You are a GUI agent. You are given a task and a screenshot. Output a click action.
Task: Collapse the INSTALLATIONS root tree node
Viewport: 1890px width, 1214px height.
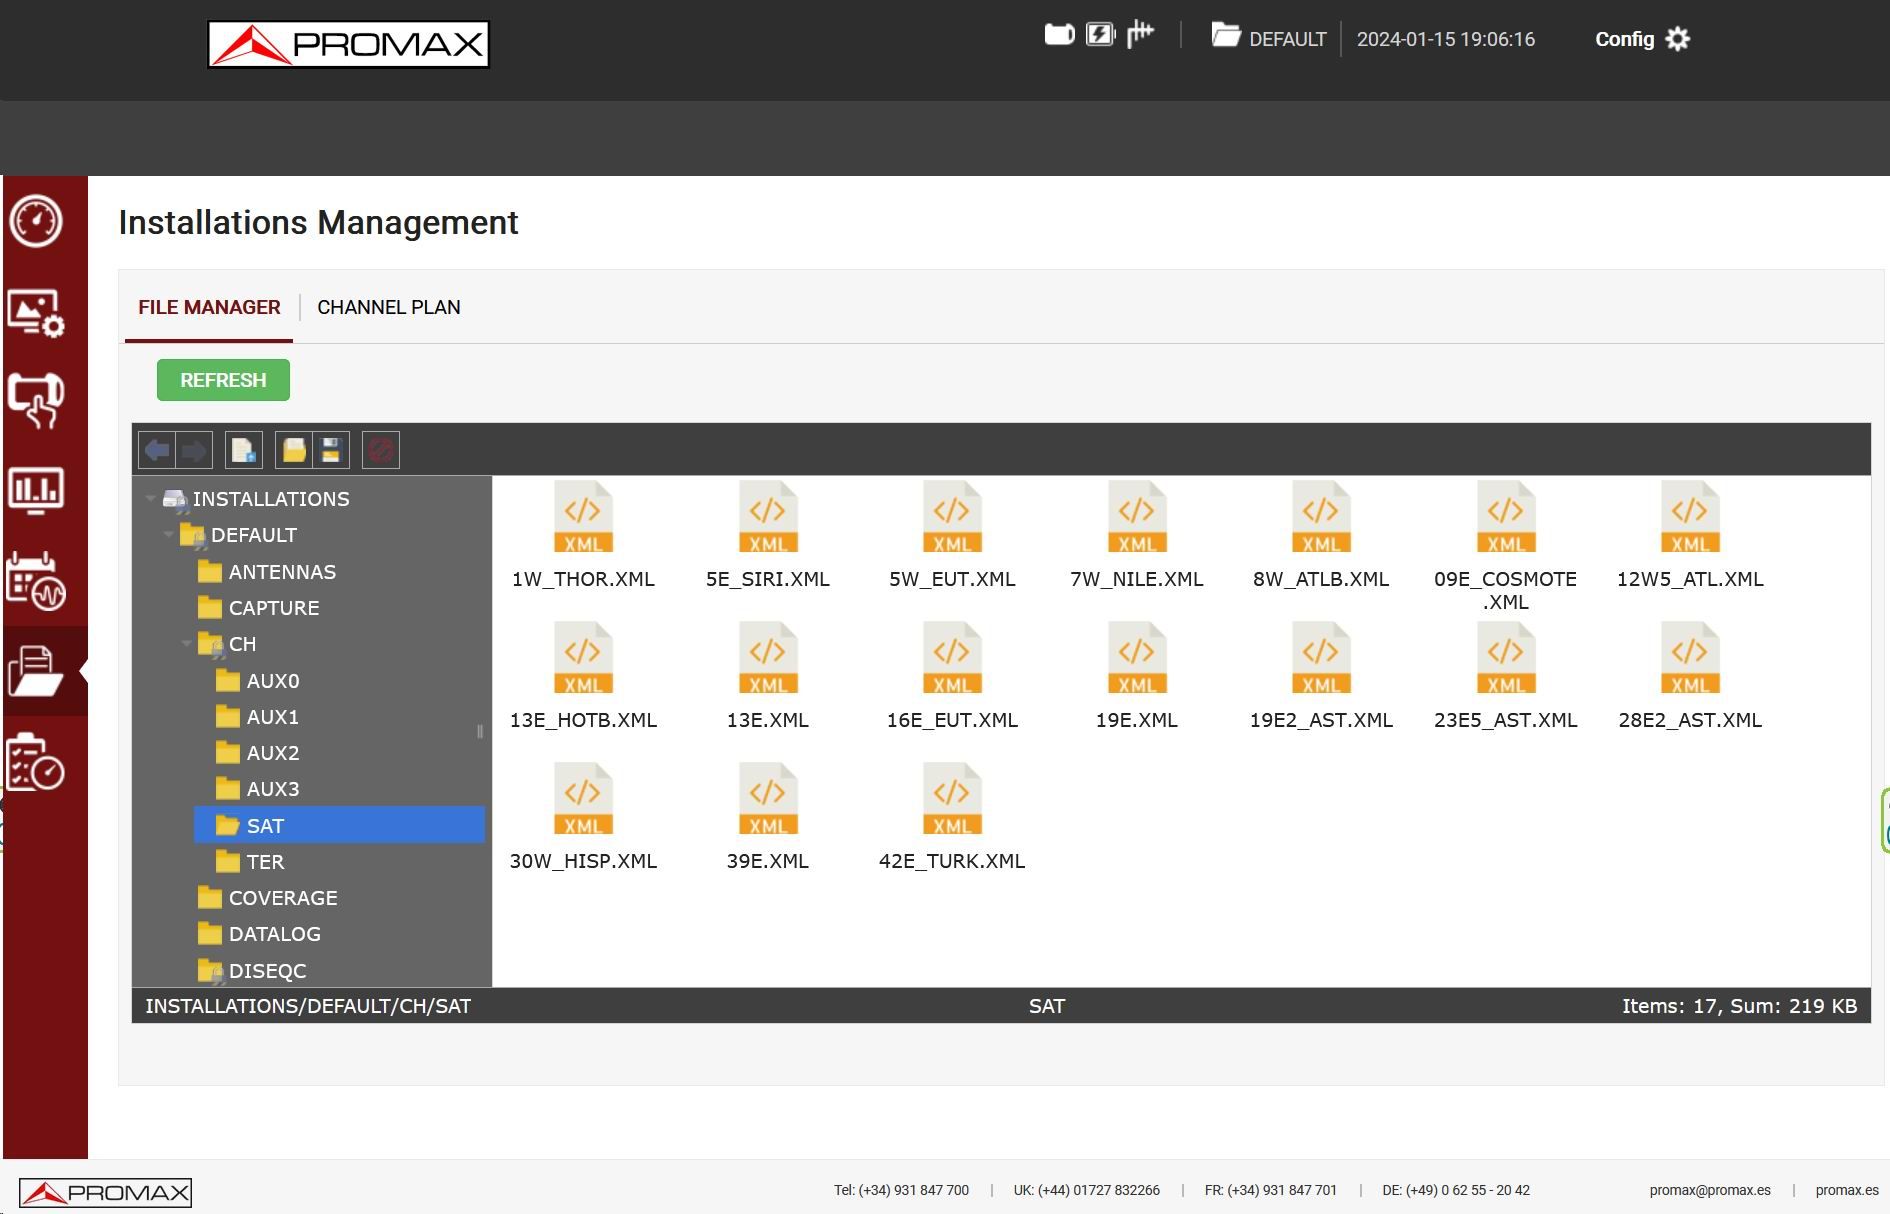tap(151, 498)
